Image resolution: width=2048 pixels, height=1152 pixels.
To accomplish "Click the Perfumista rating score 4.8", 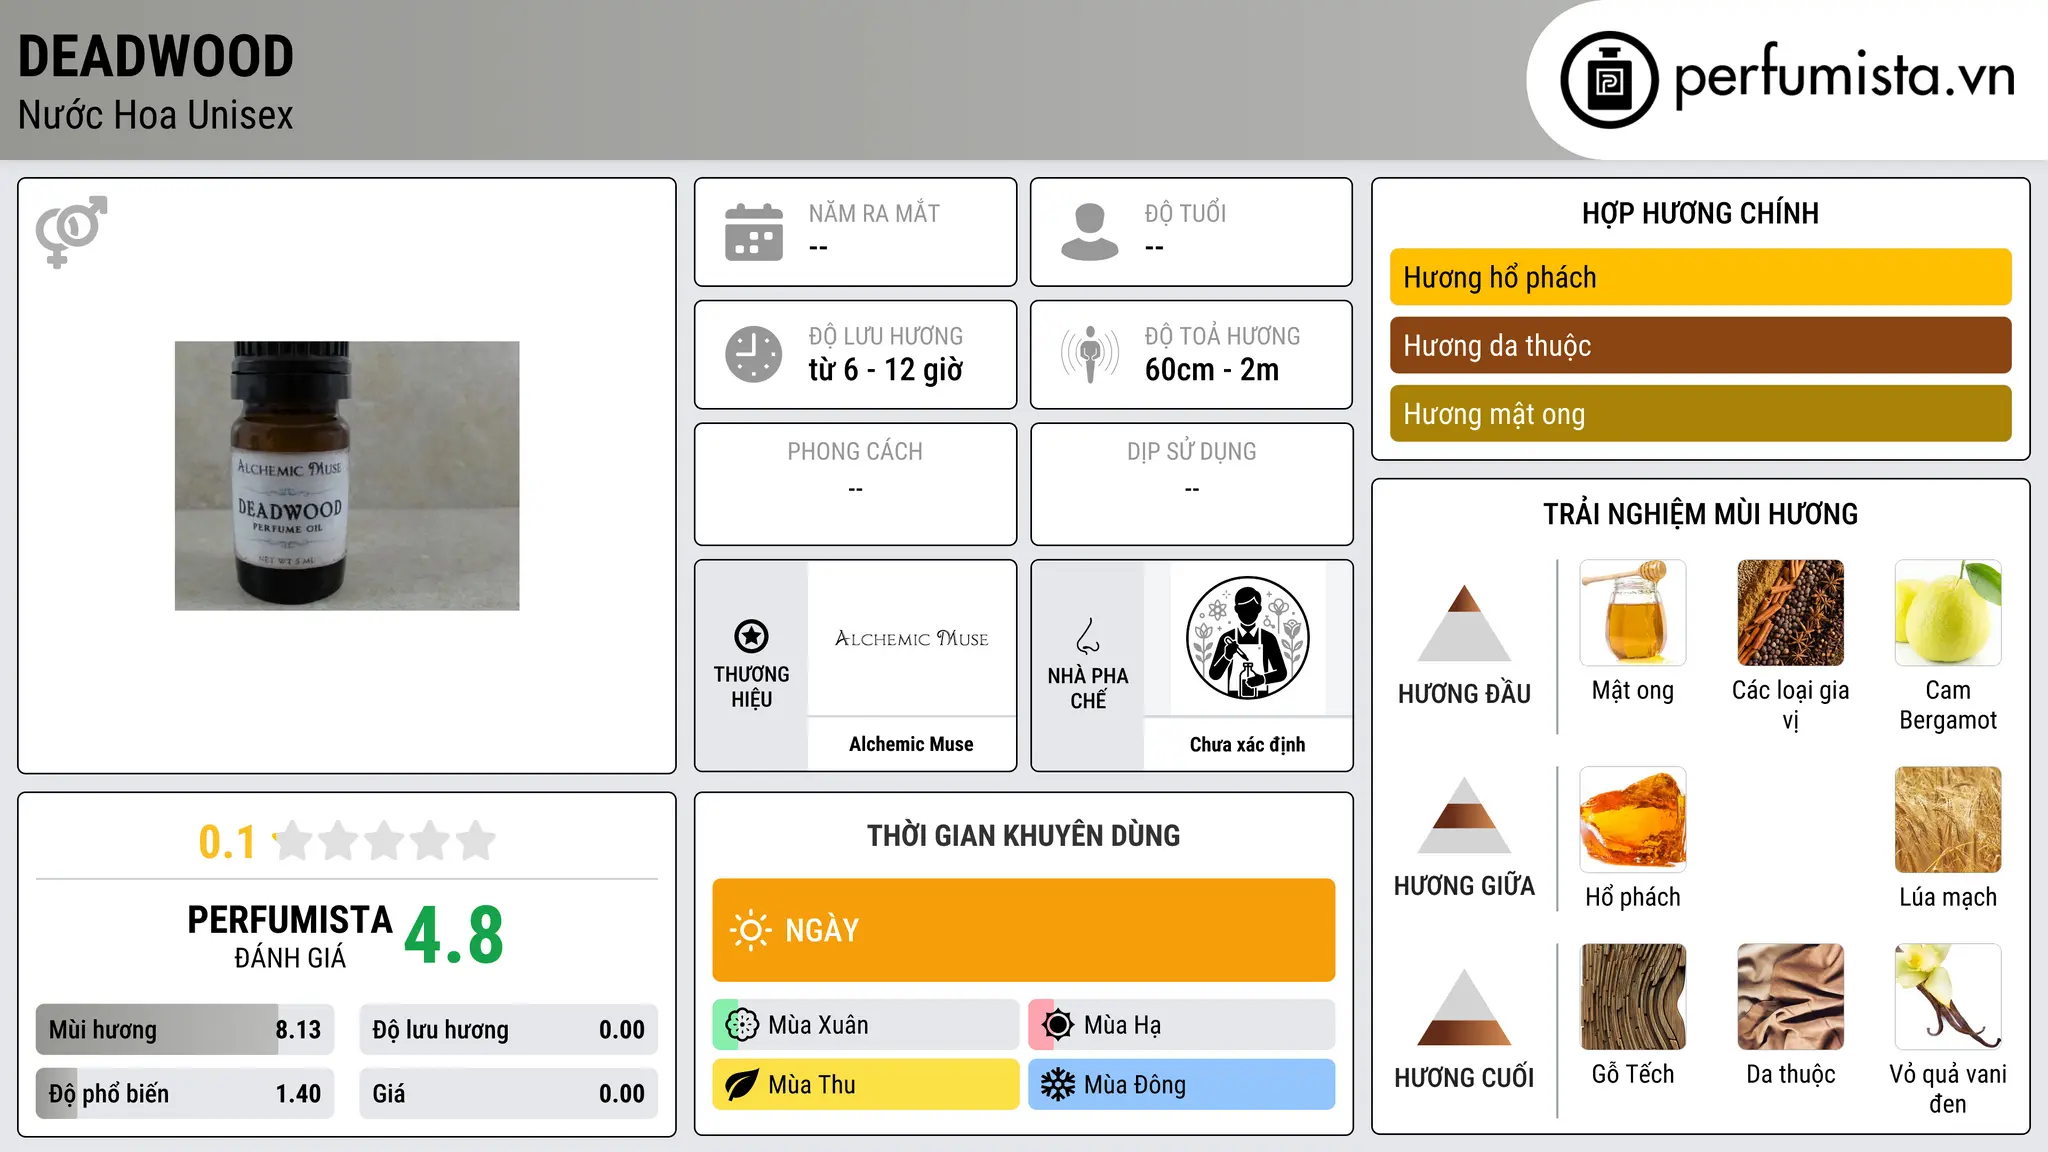I will tap(454, 935).
